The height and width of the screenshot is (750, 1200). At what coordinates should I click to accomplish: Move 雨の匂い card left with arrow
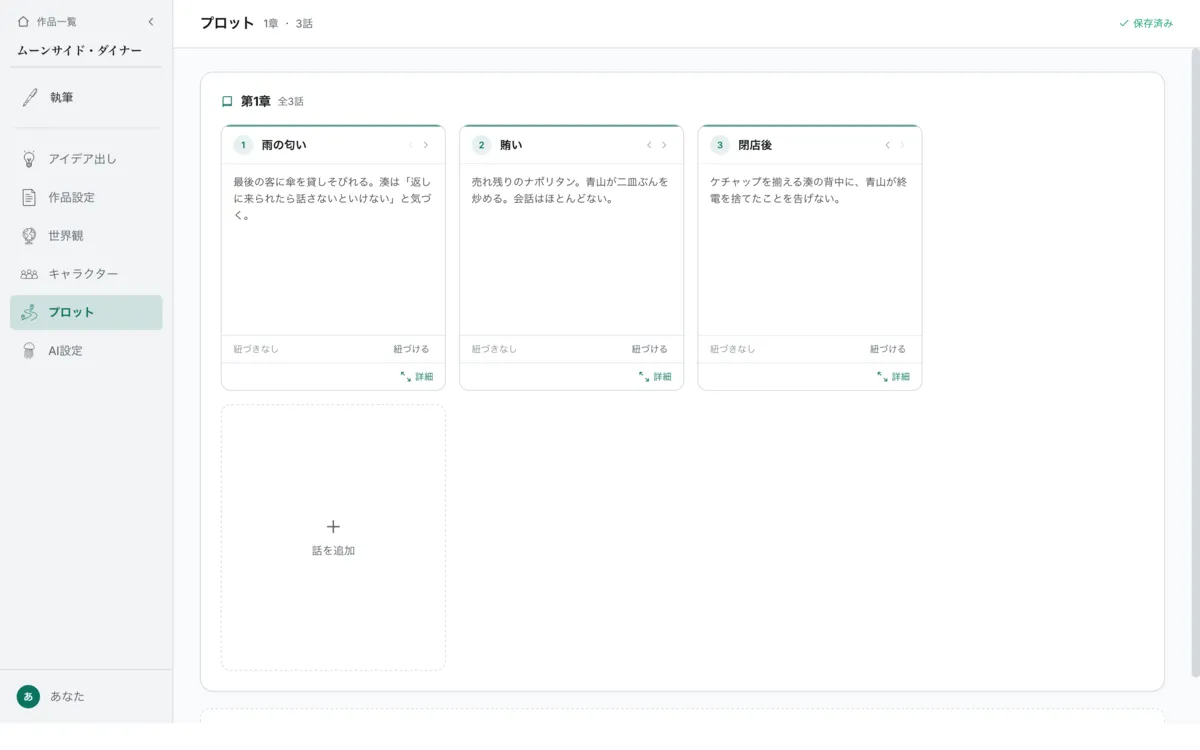point(410,145)
